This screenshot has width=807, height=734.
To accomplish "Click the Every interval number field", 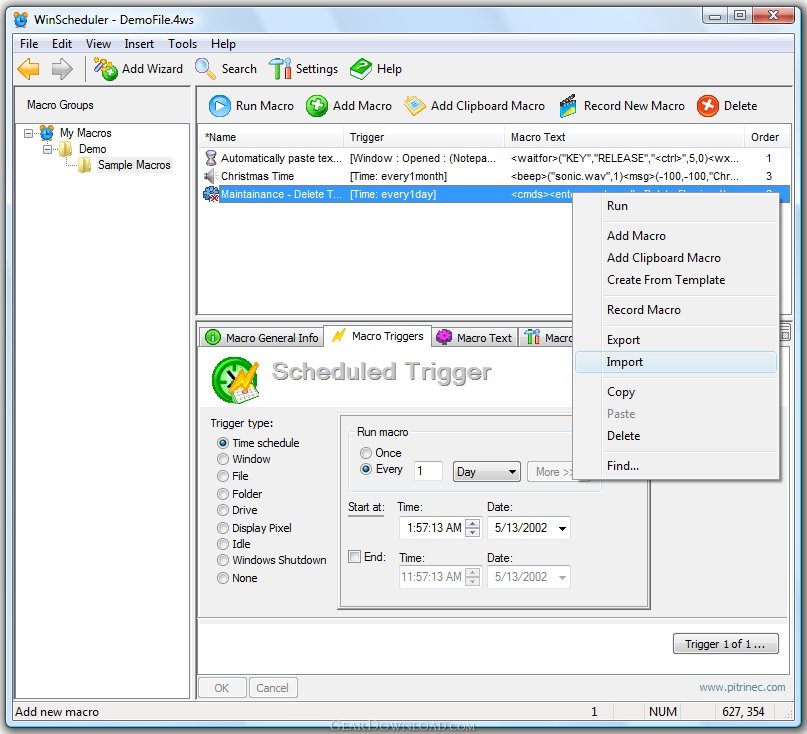I will click(x=428, y=471).
